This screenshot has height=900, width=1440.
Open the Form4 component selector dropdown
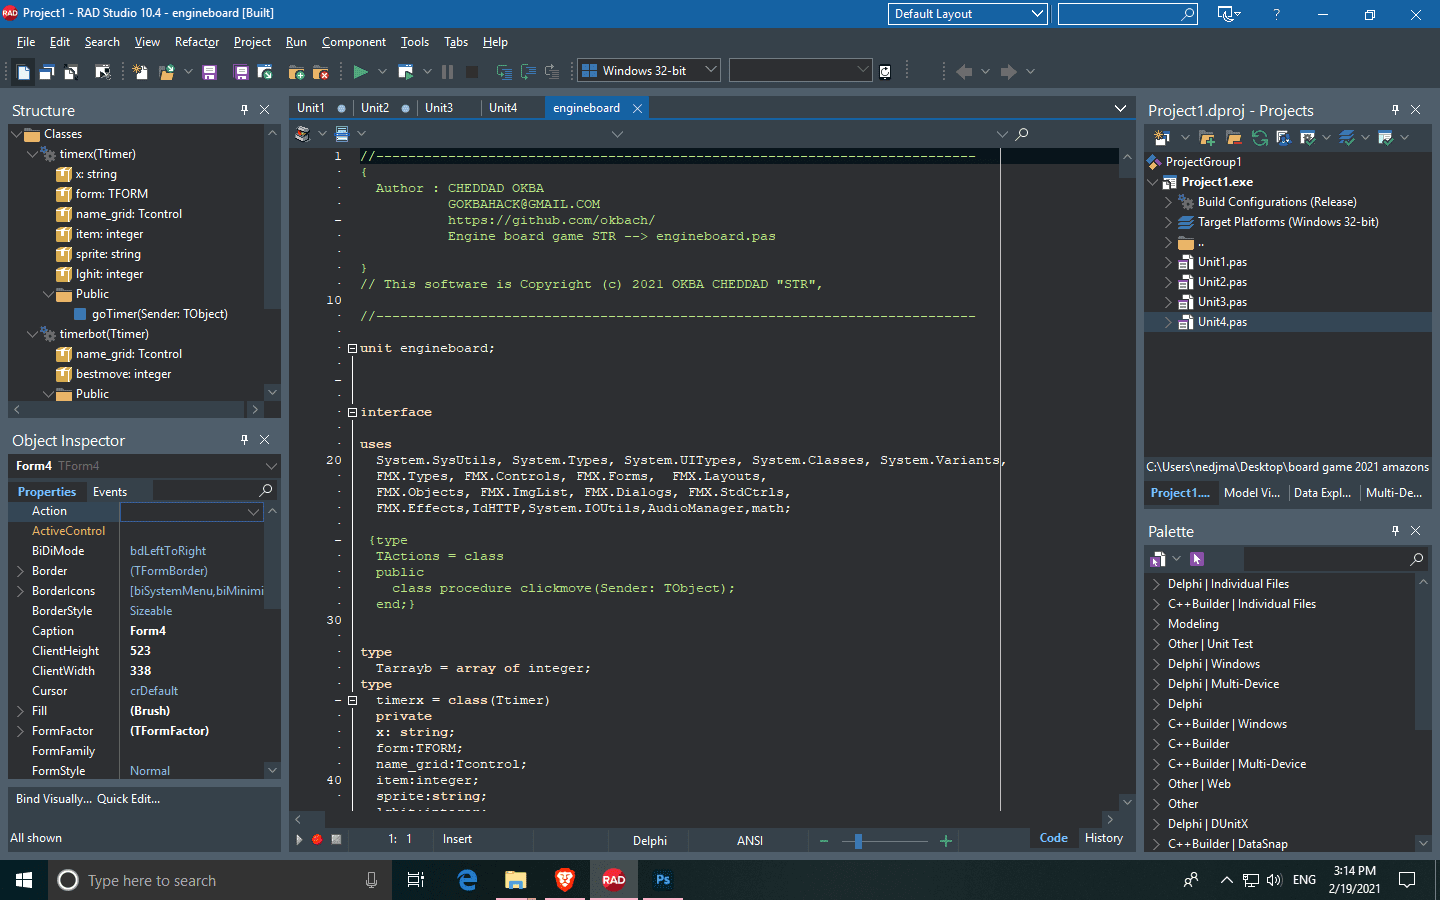271,466
